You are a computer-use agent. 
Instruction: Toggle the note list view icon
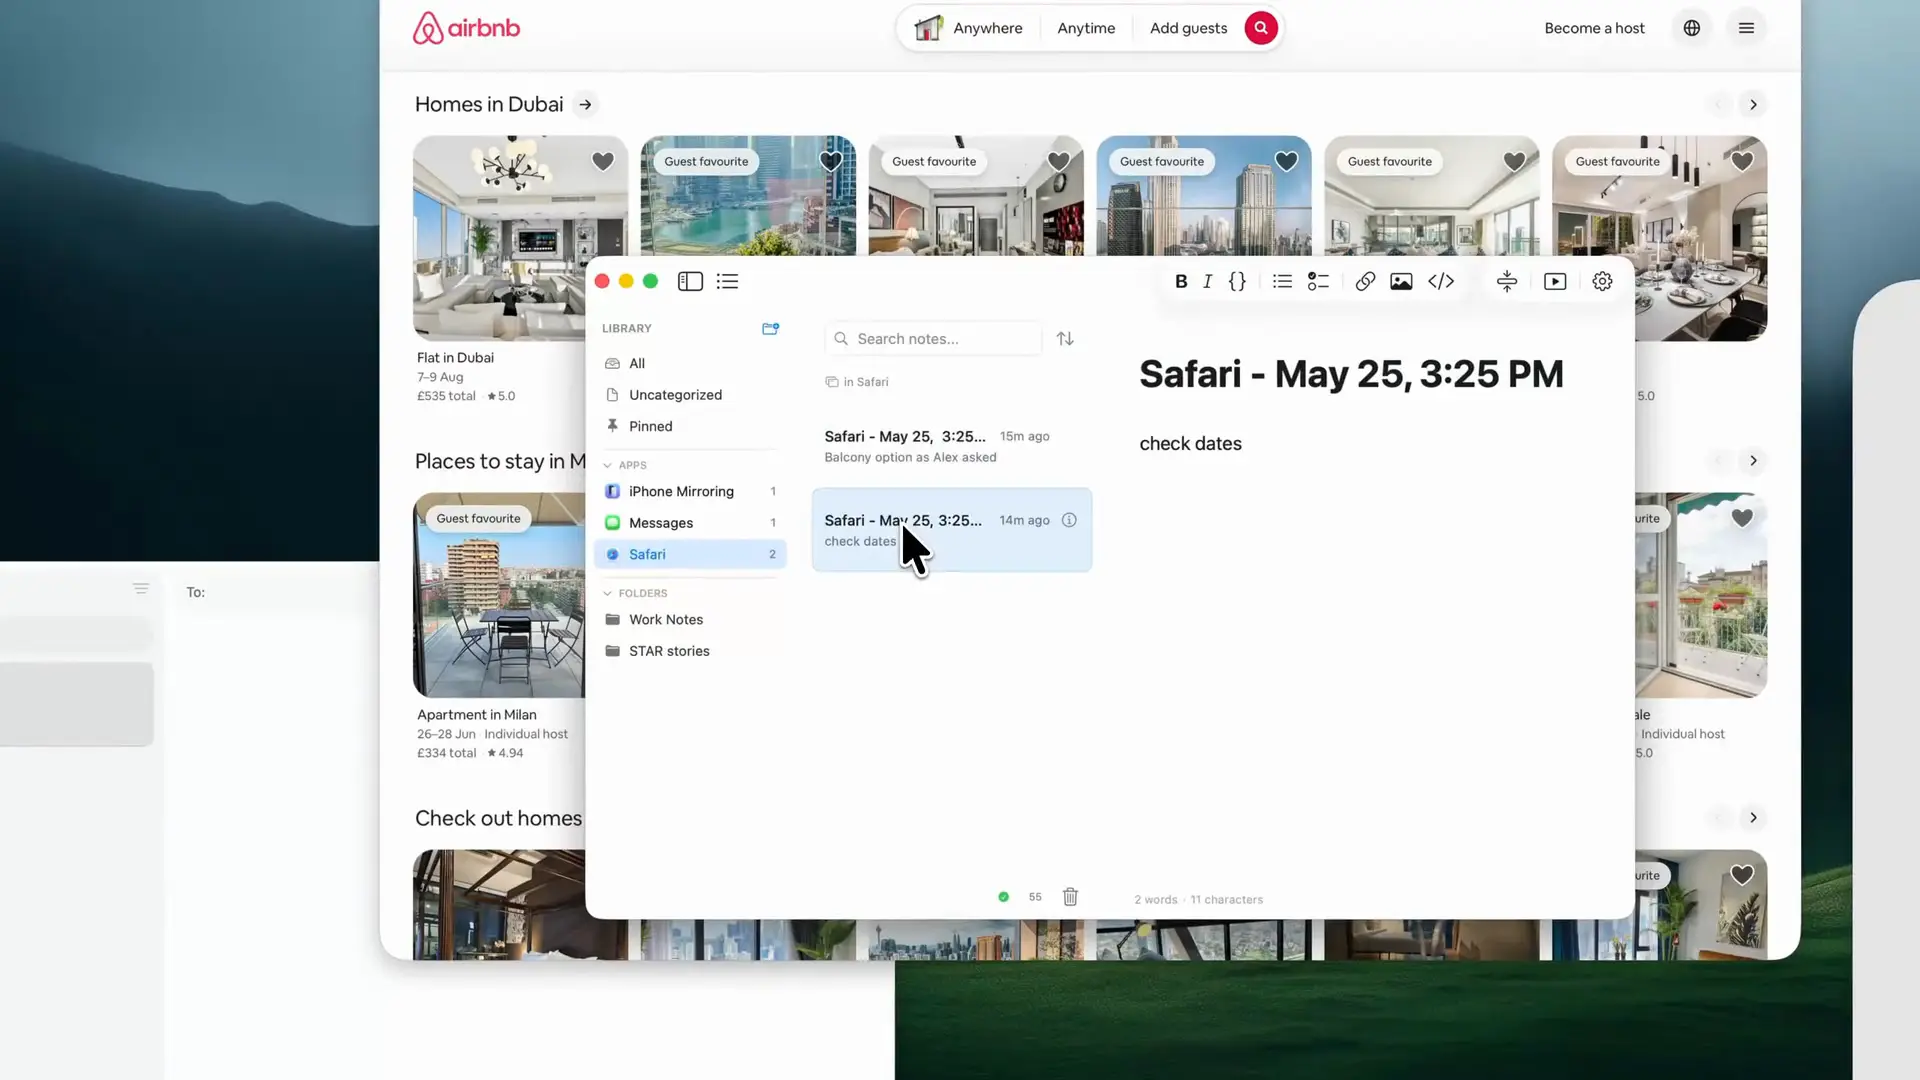727,282
